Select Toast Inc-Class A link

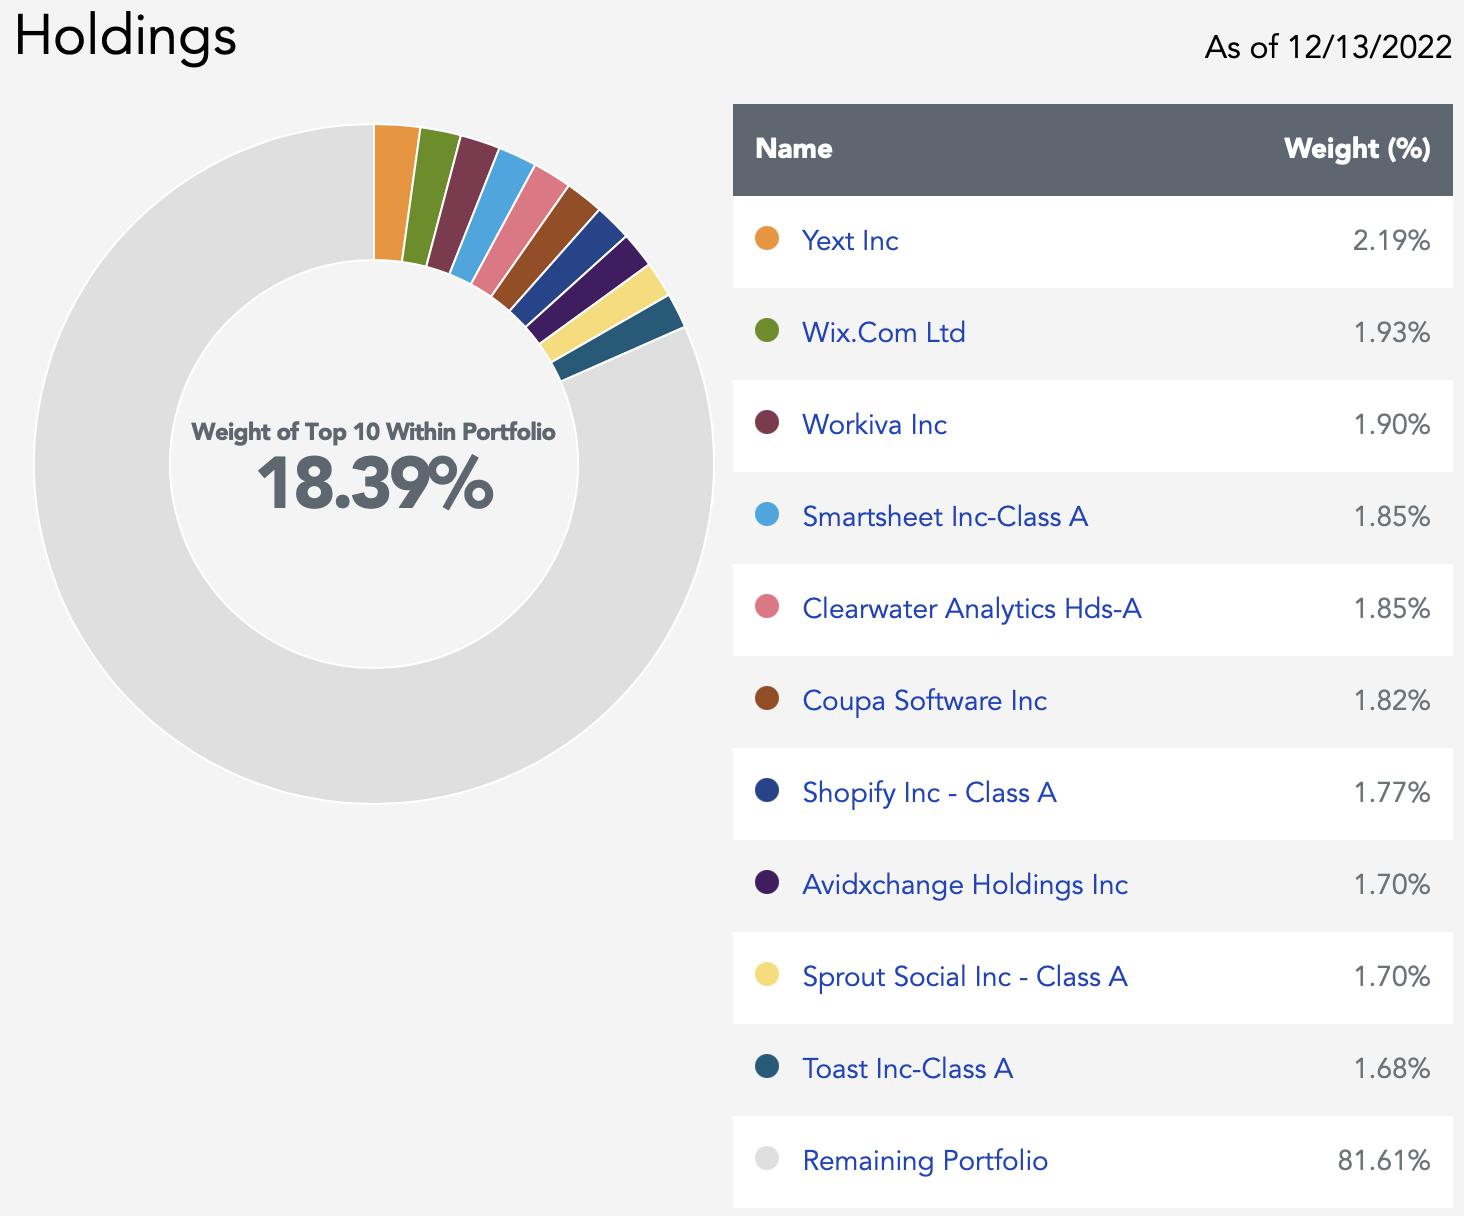pyautogui.click(x=907, y=1068)
